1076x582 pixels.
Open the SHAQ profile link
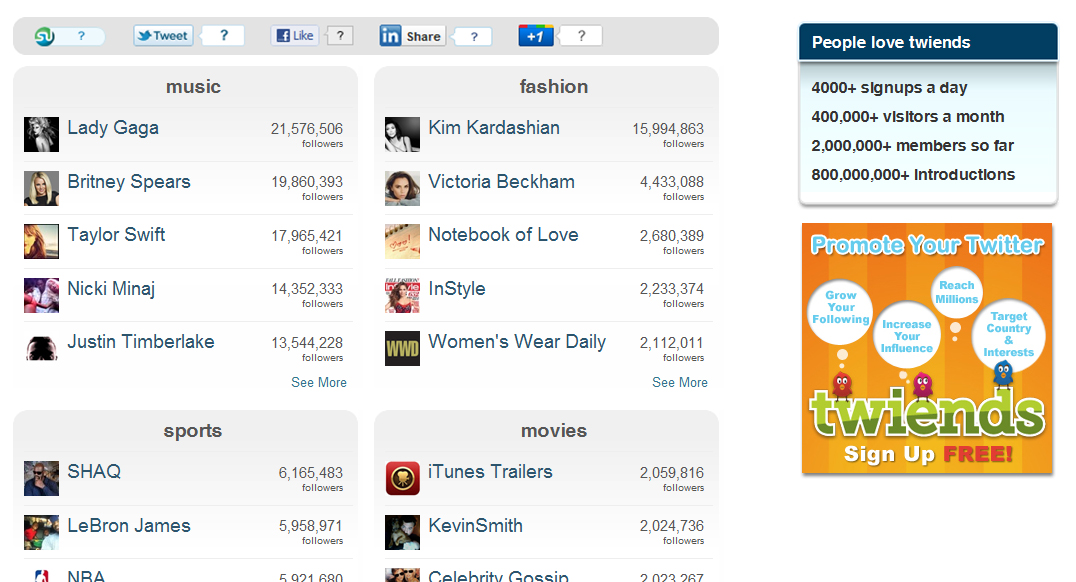point(94,472)
